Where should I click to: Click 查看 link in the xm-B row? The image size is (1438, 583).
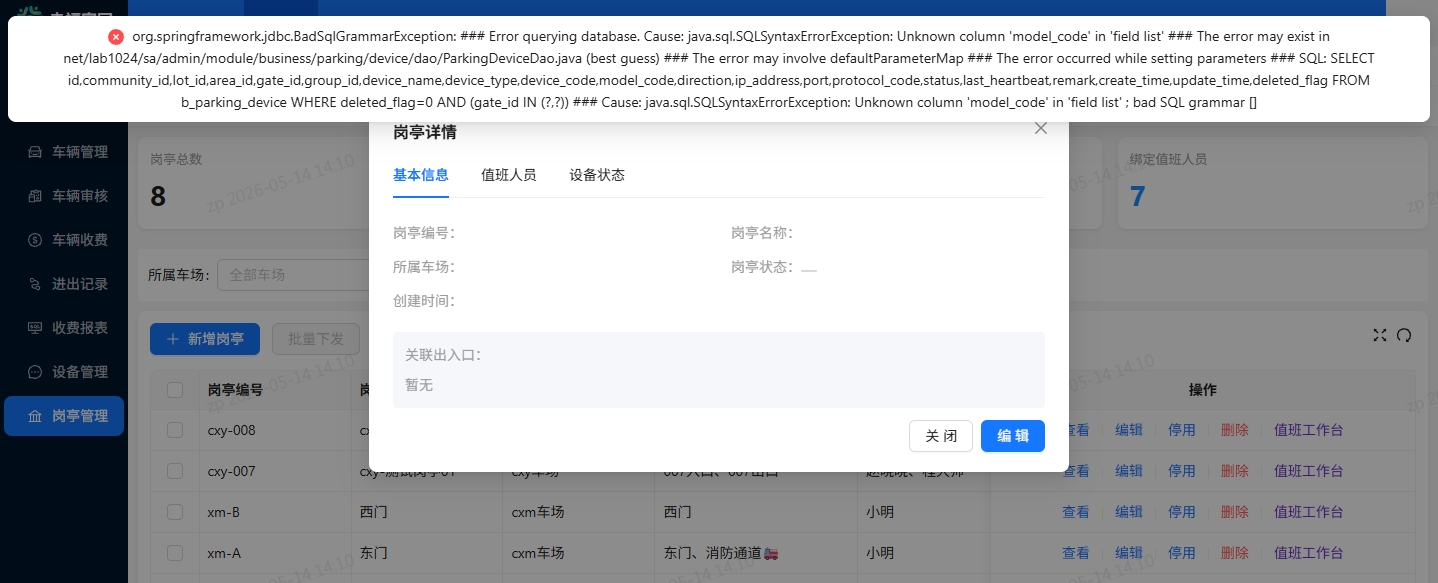1076,512
